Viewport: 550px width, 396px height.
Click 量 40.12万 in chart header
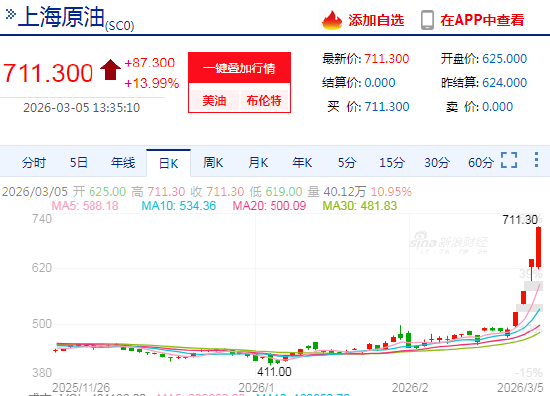[x=337, y=192]
